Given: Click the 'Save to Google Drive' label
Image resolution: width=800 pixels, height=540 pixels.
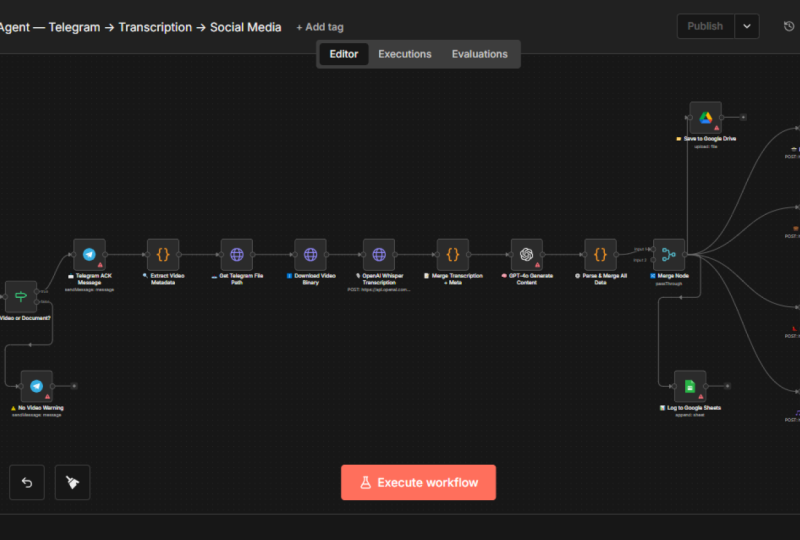Looking at the screenshot, I should point(706,139).
